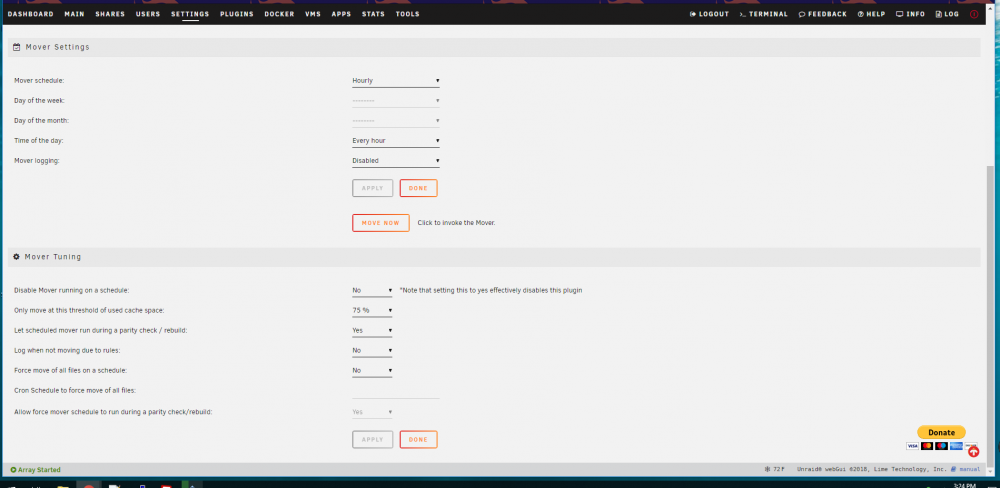The image size is (1000, 488).
Task: Click Apply in Mover Tuning
Action: tap(372, 440)
